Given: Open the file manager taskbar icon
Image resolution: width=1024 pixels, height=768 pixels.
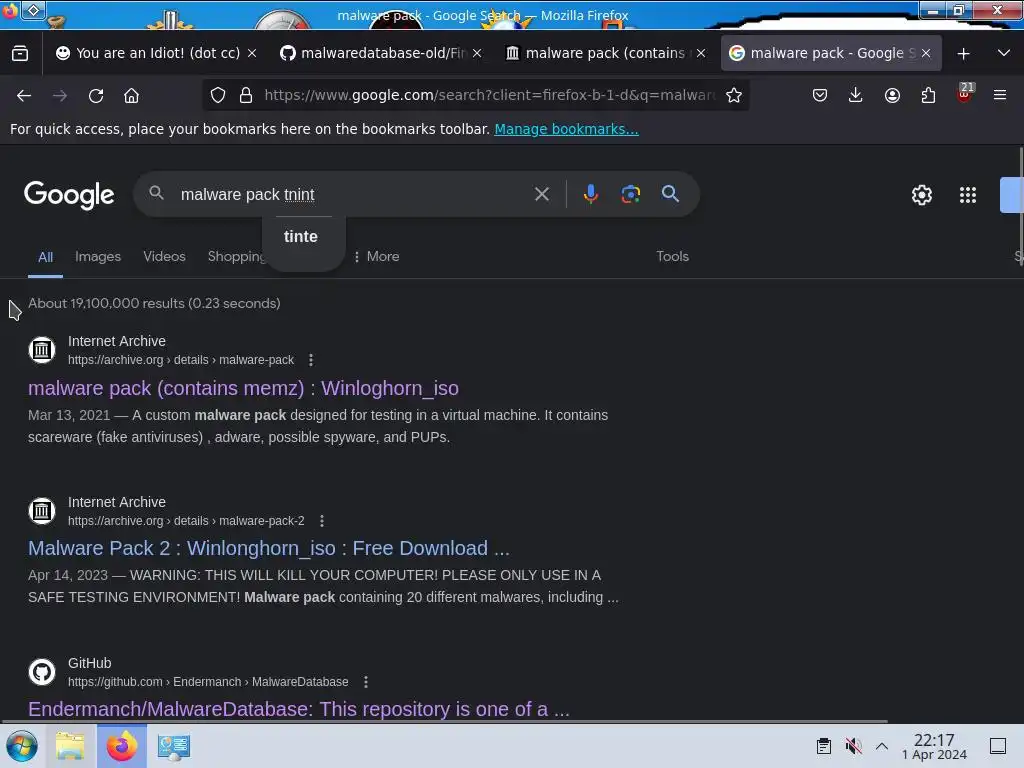Looking at the screenshot, I should tap(70, 746).
